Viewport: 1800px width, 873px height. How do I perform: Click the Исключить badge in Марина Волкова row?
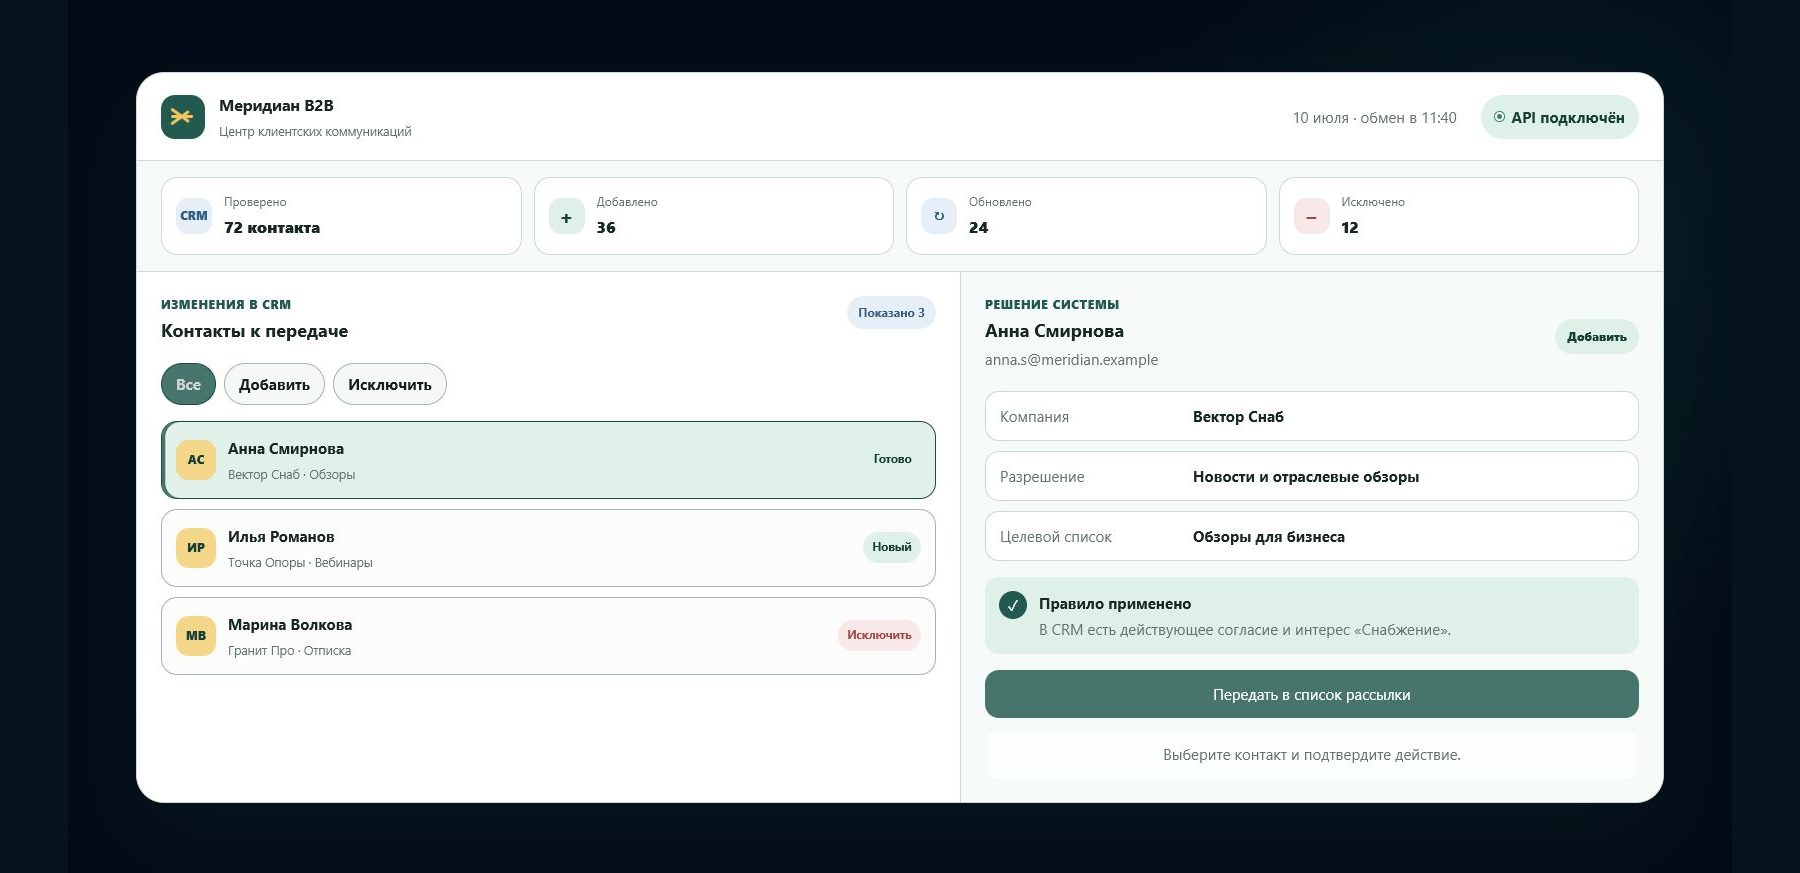pyautogui.click(x=879, y=635)
